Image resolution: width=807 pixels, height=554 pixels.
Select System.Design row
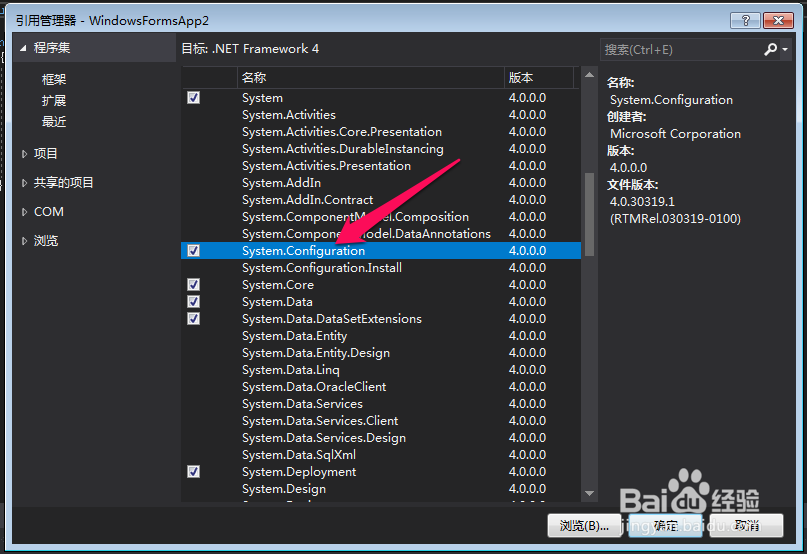[381, 489]
